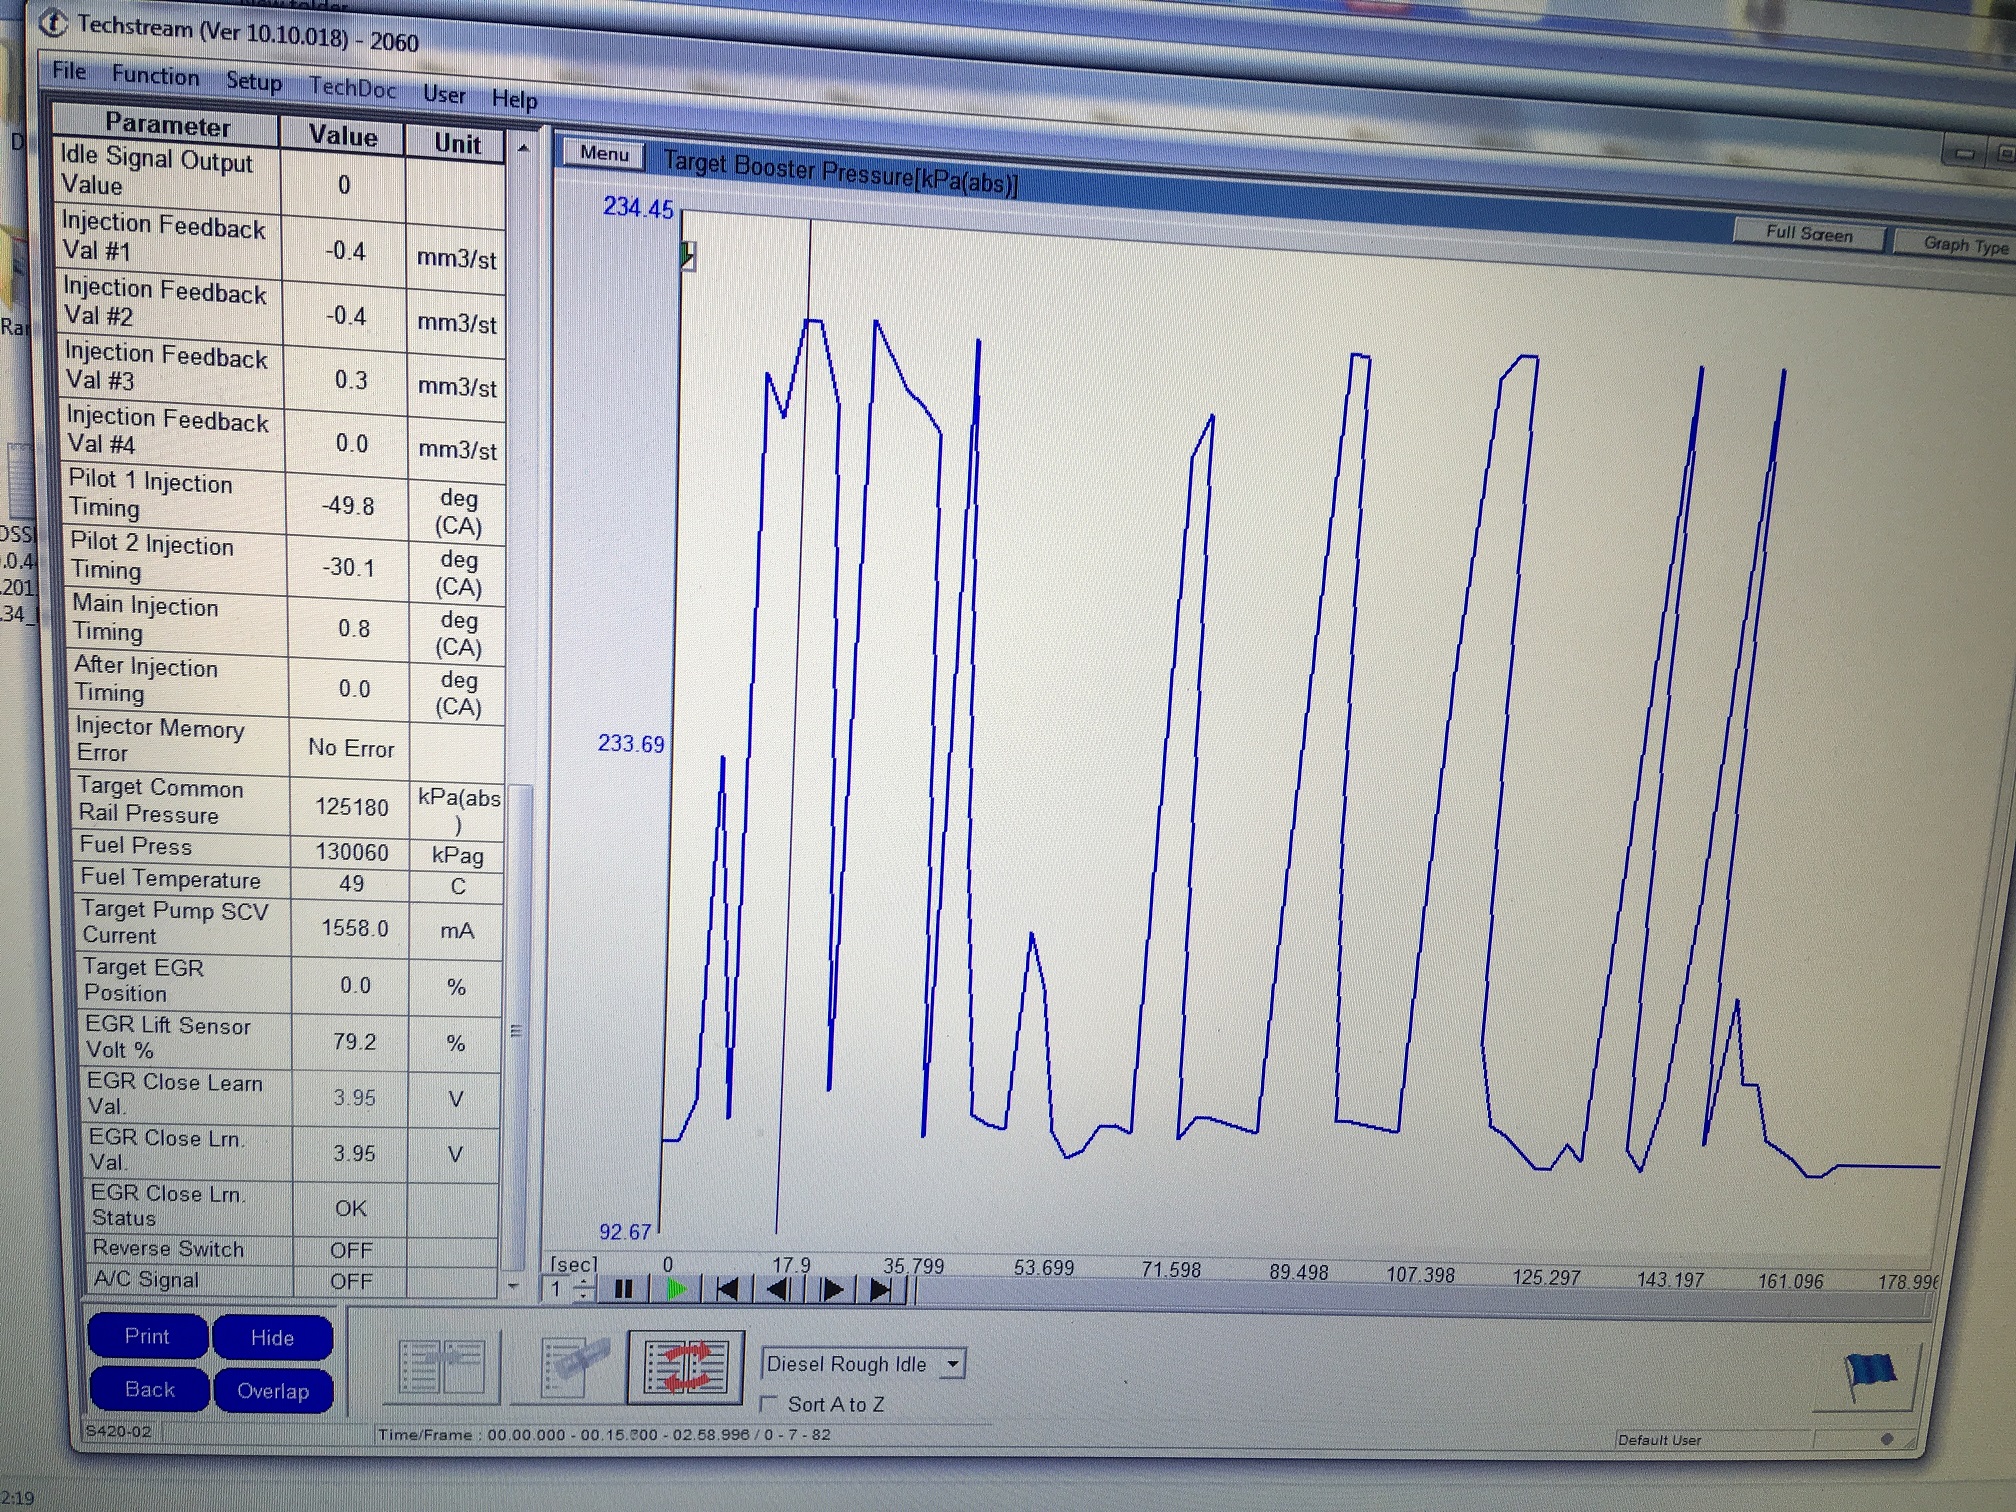Click the Overlap button
Viewport: 2016px width, 1512px height.
(x=273, y=1391)
